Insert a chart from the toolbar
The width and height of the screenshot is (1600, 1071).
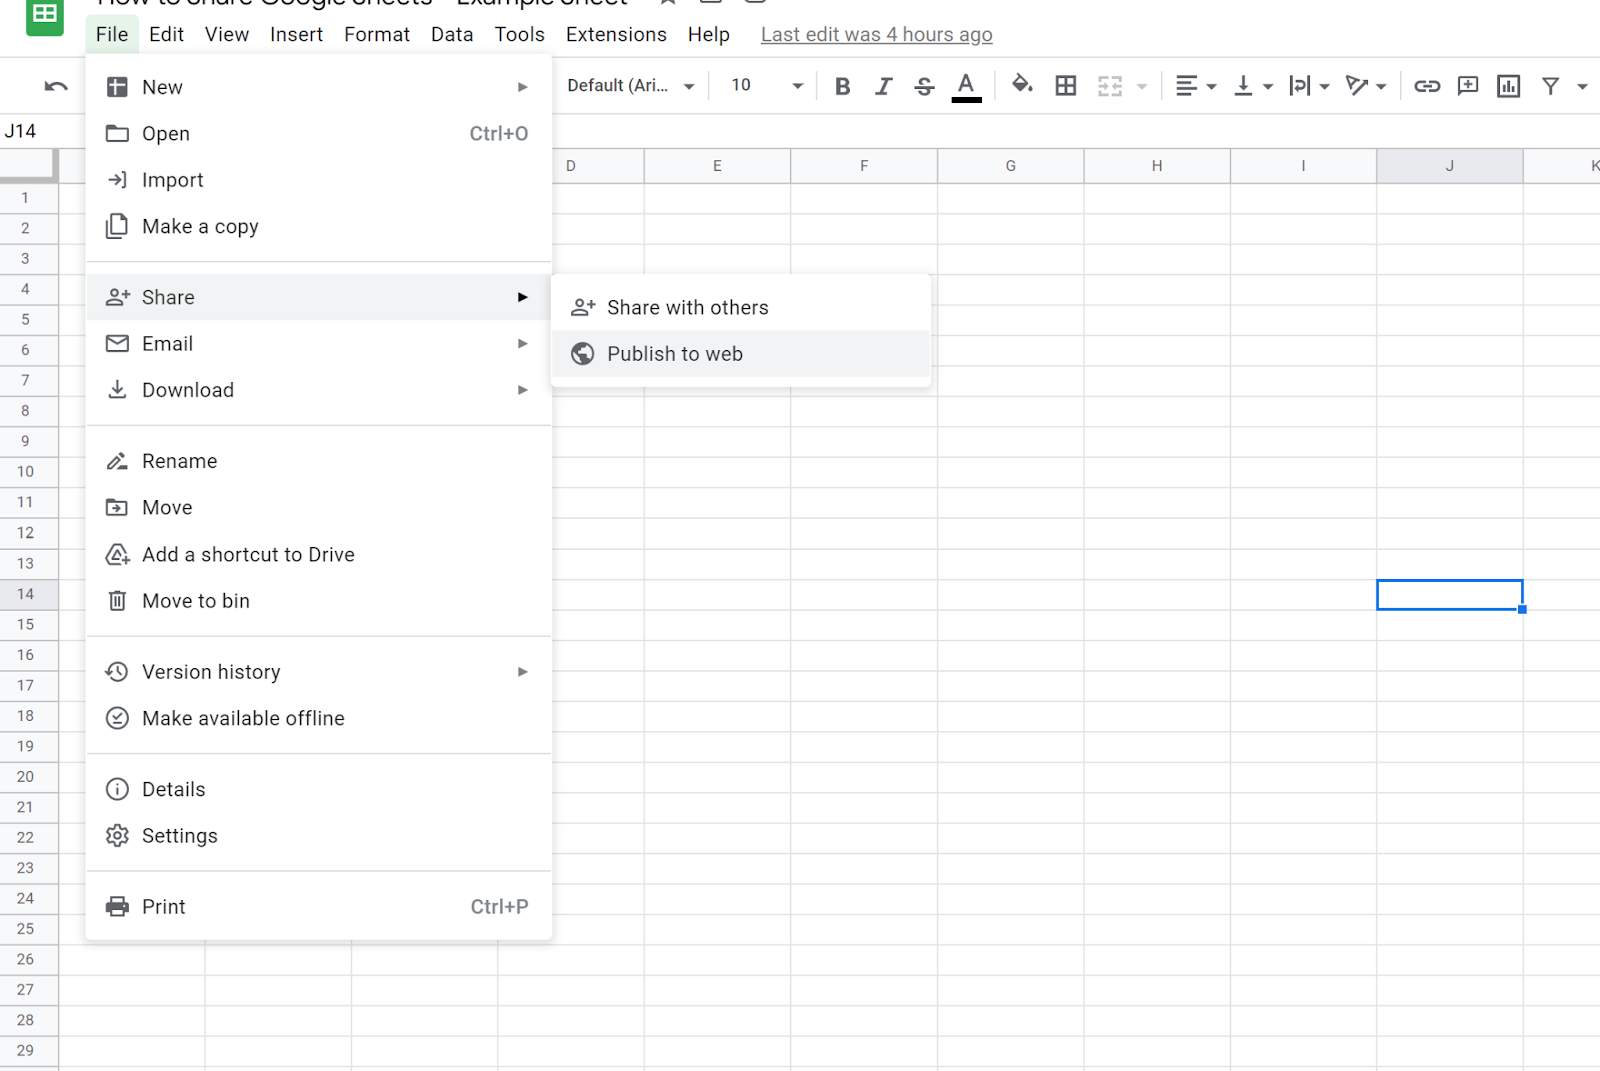1508,86
